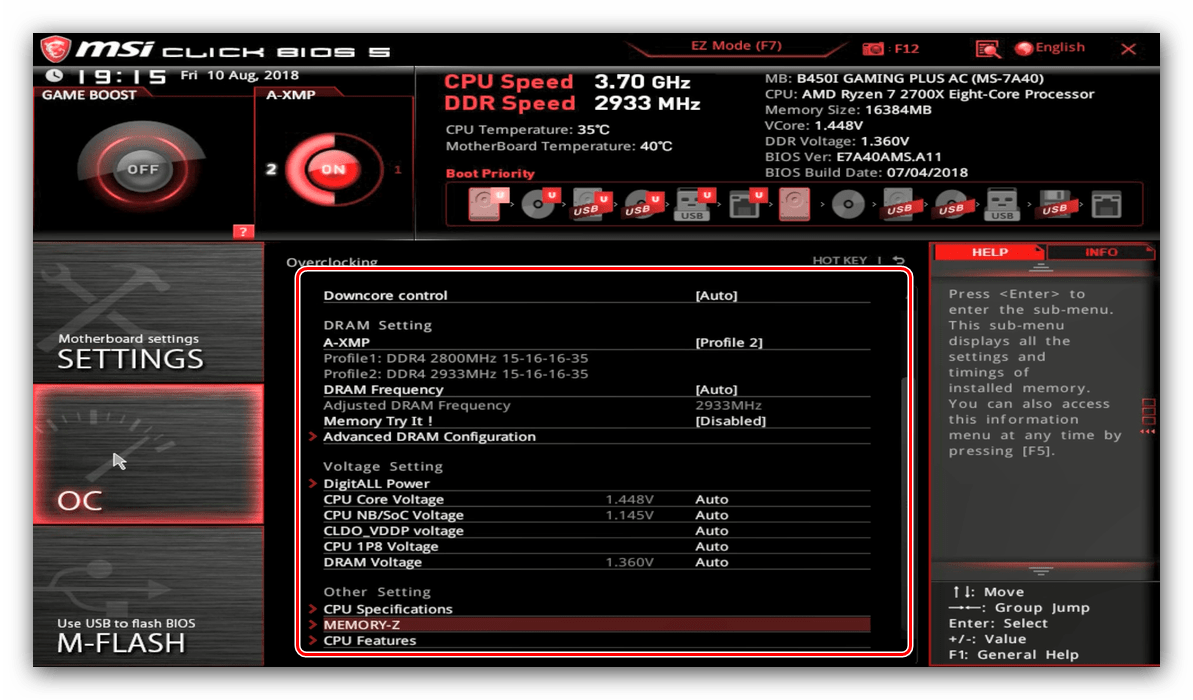Click the red question mark help icon
The height and width of the screenshot is (700, 1193).
[242, 232]
